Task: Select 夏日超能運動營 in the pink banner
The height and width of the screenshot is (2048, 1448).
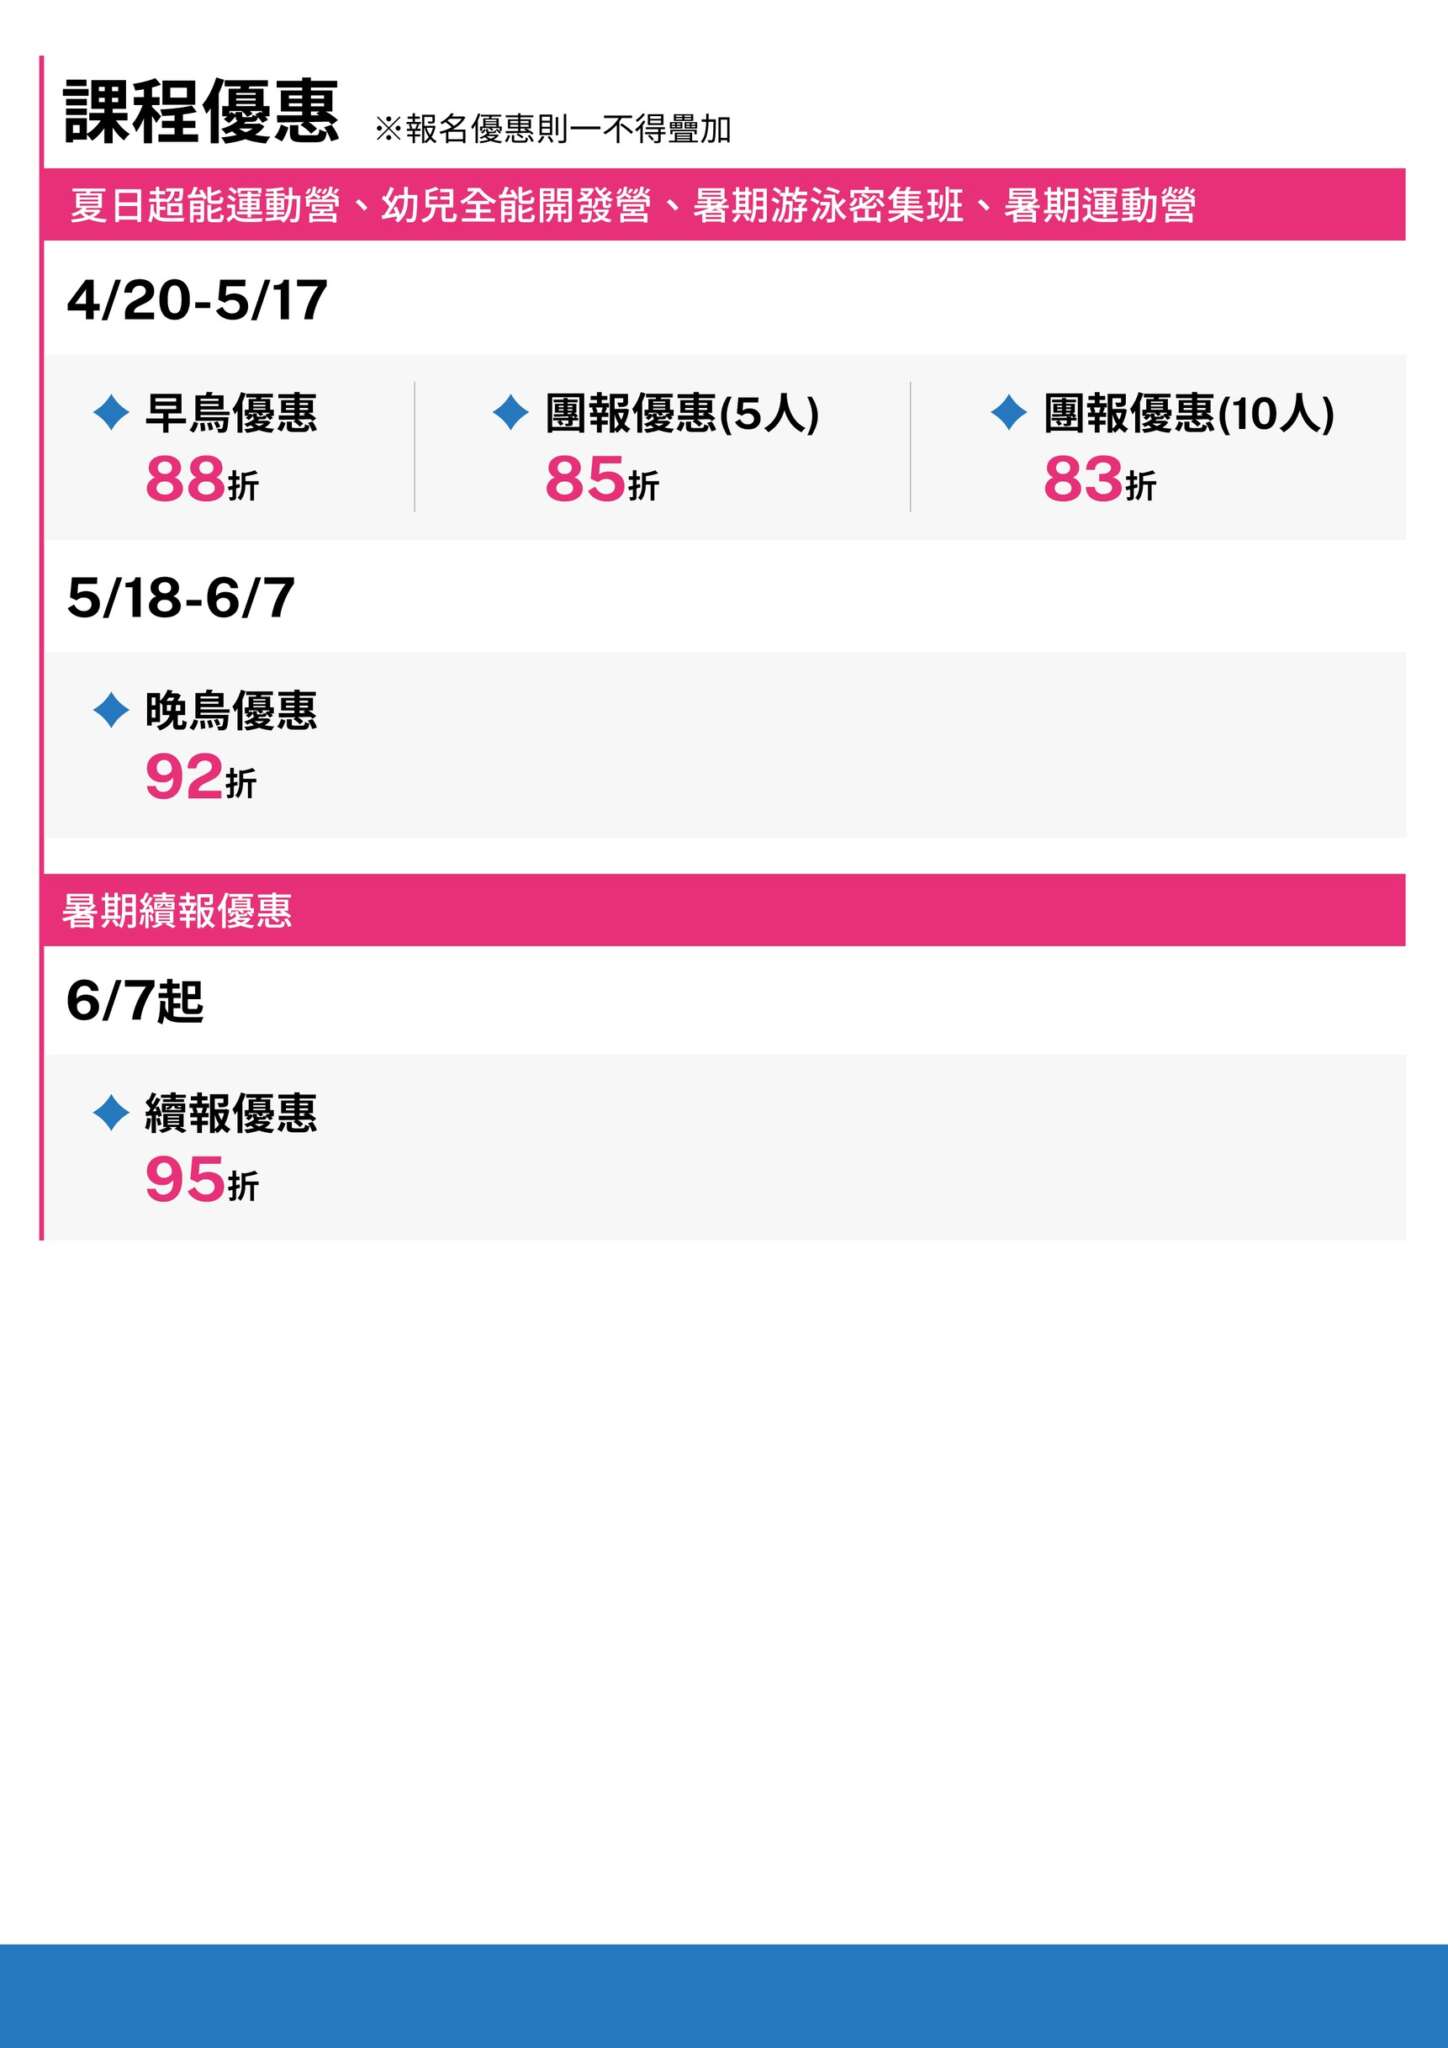Action: [x=205, y=205]
